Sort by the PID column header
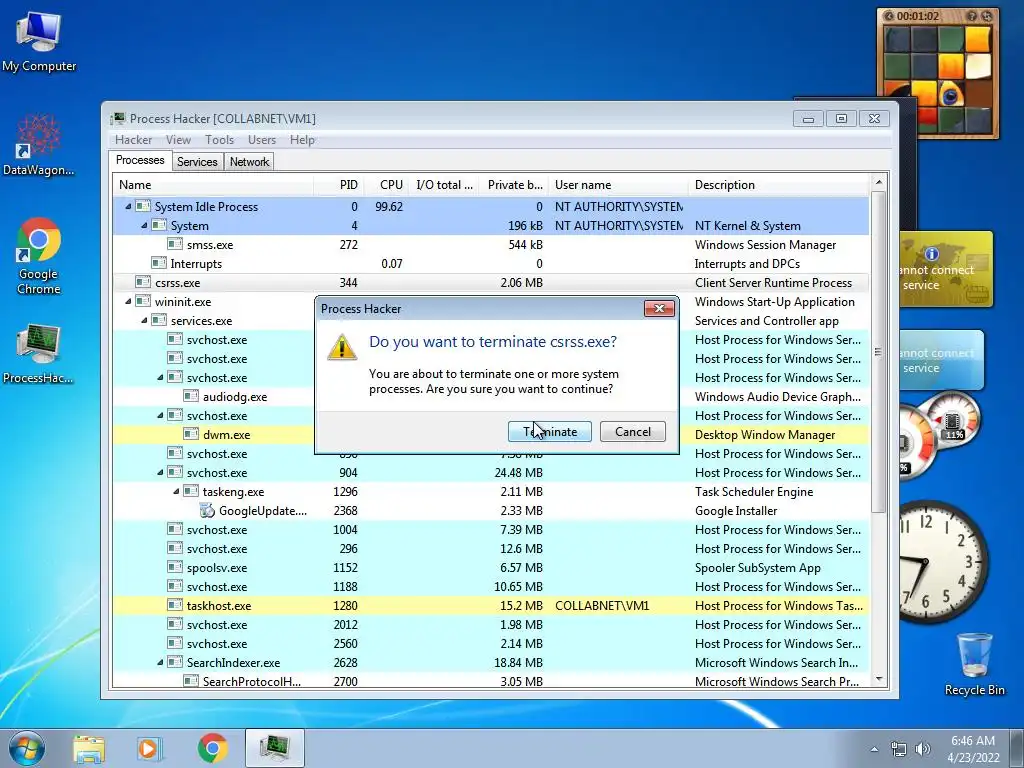 tap(339, 185)
